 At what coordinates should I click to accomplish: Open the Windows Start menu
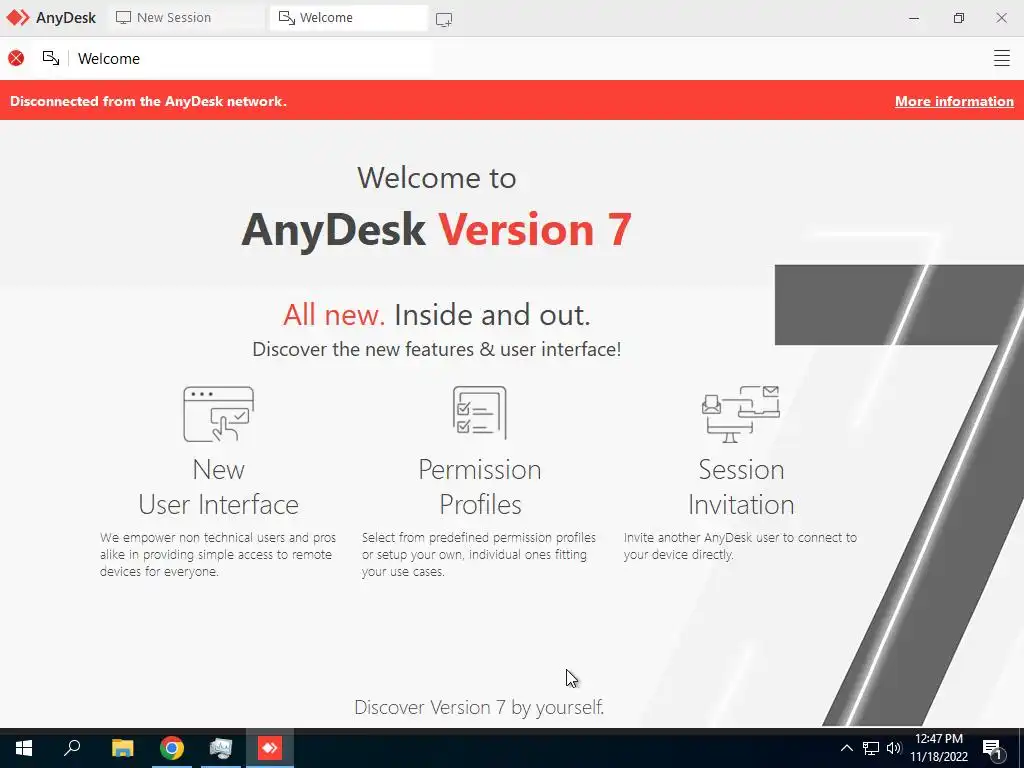pyautogui.click(x=24, y=748)
